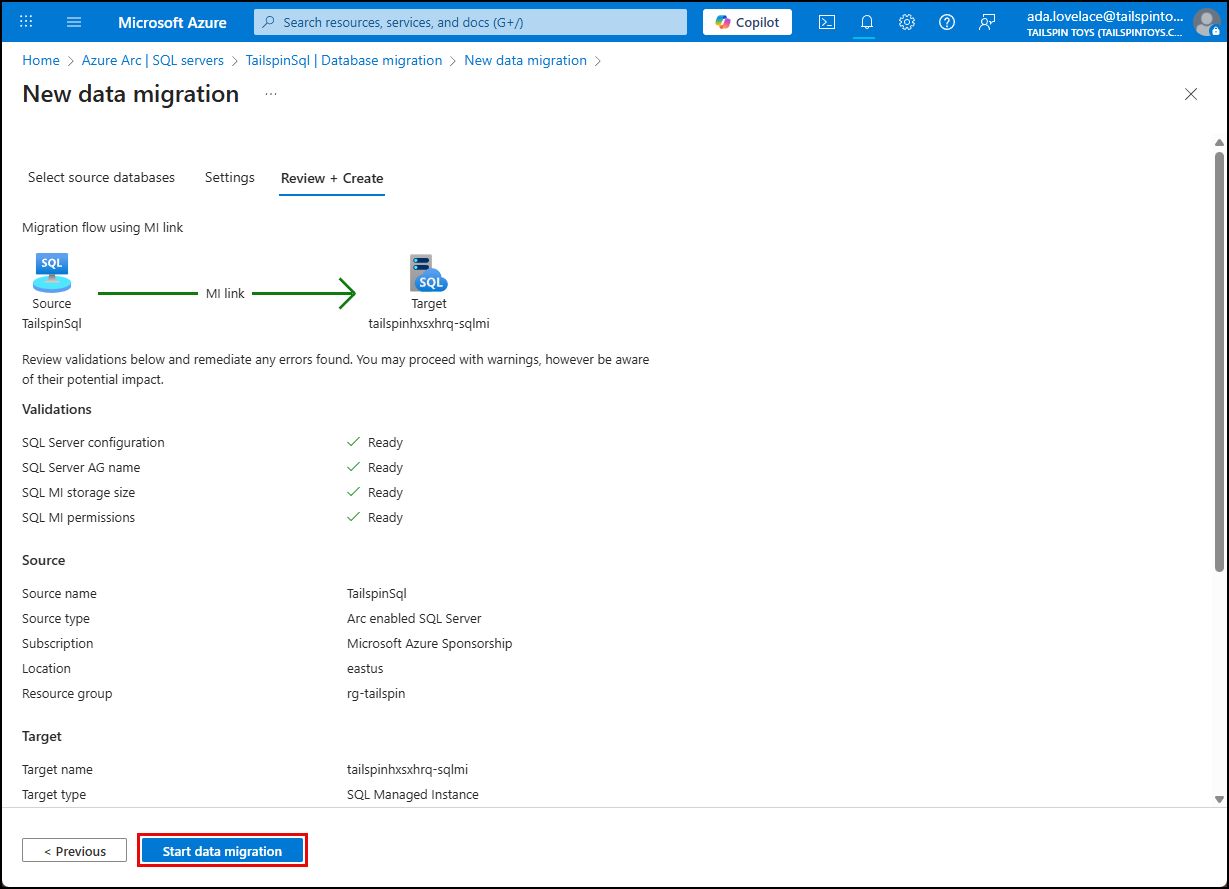
Task: Navigate to Home via breadcrumb
Action: tap(40, 60)
